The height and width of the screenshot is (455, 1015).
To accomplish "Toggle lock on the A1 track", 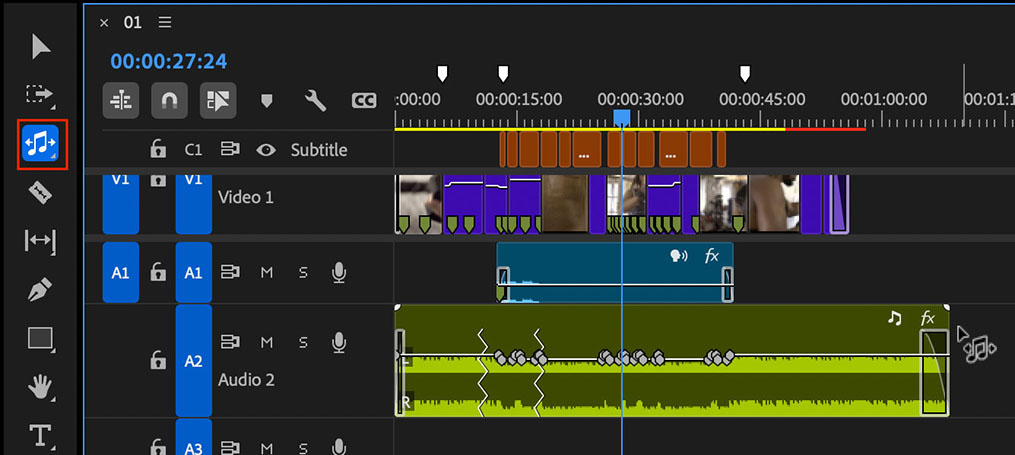I will coord(157,272).
